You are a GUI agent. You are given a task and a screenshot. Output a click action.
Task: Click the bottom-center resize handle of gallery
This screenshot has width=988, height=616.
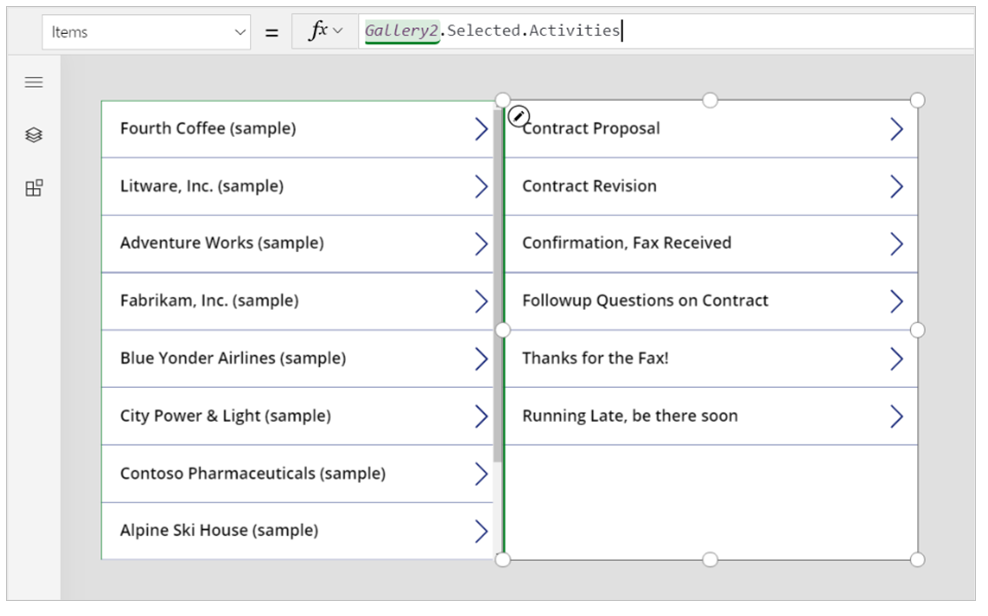tap(710, 559)
